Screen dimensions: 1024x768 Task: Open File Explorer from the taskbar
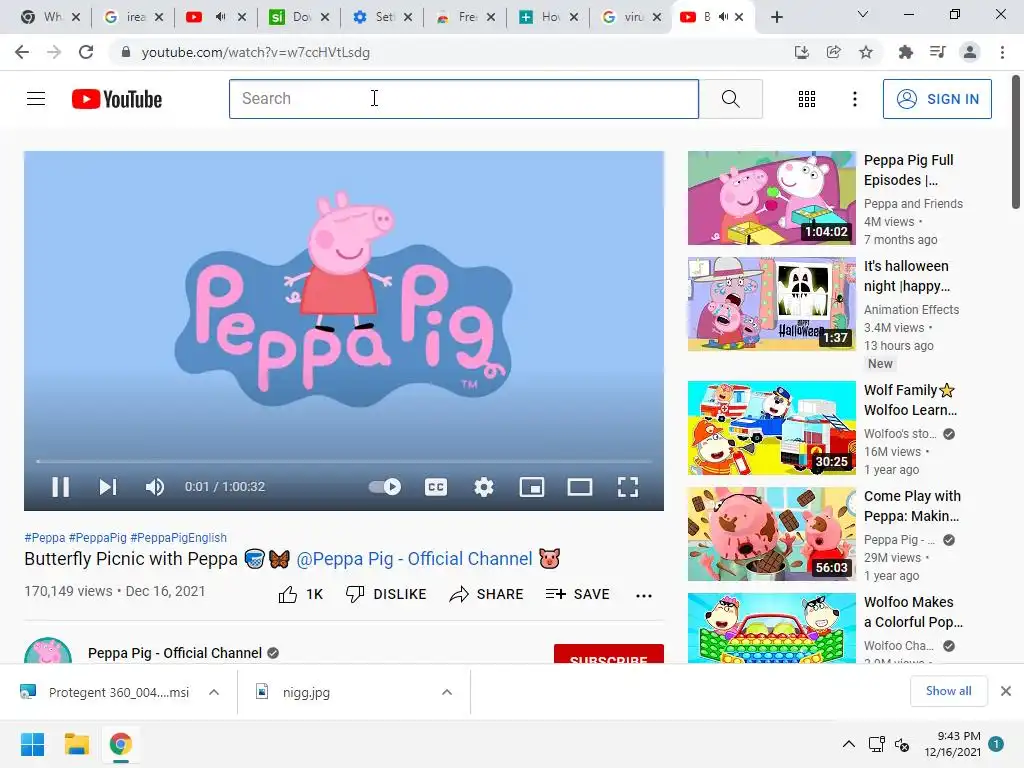[x=76, y=744]
